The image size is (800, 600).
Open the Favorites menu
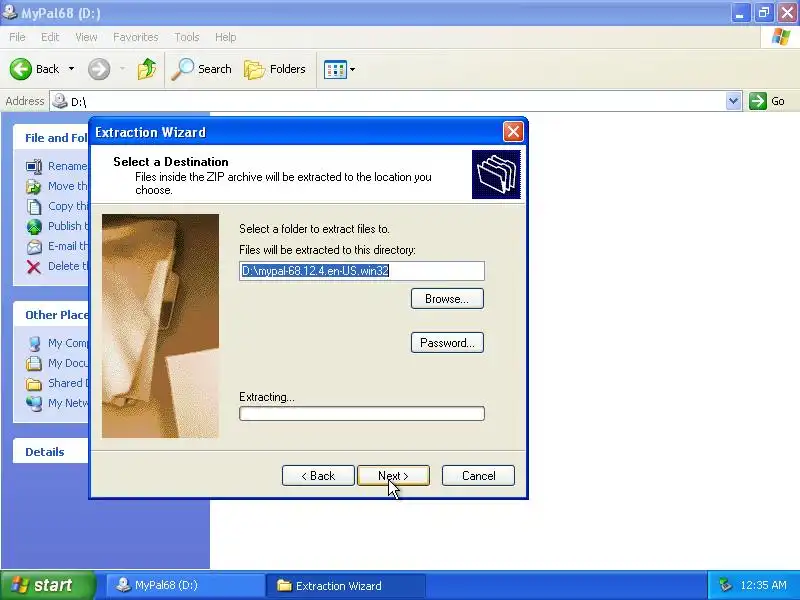coord(136,37)
